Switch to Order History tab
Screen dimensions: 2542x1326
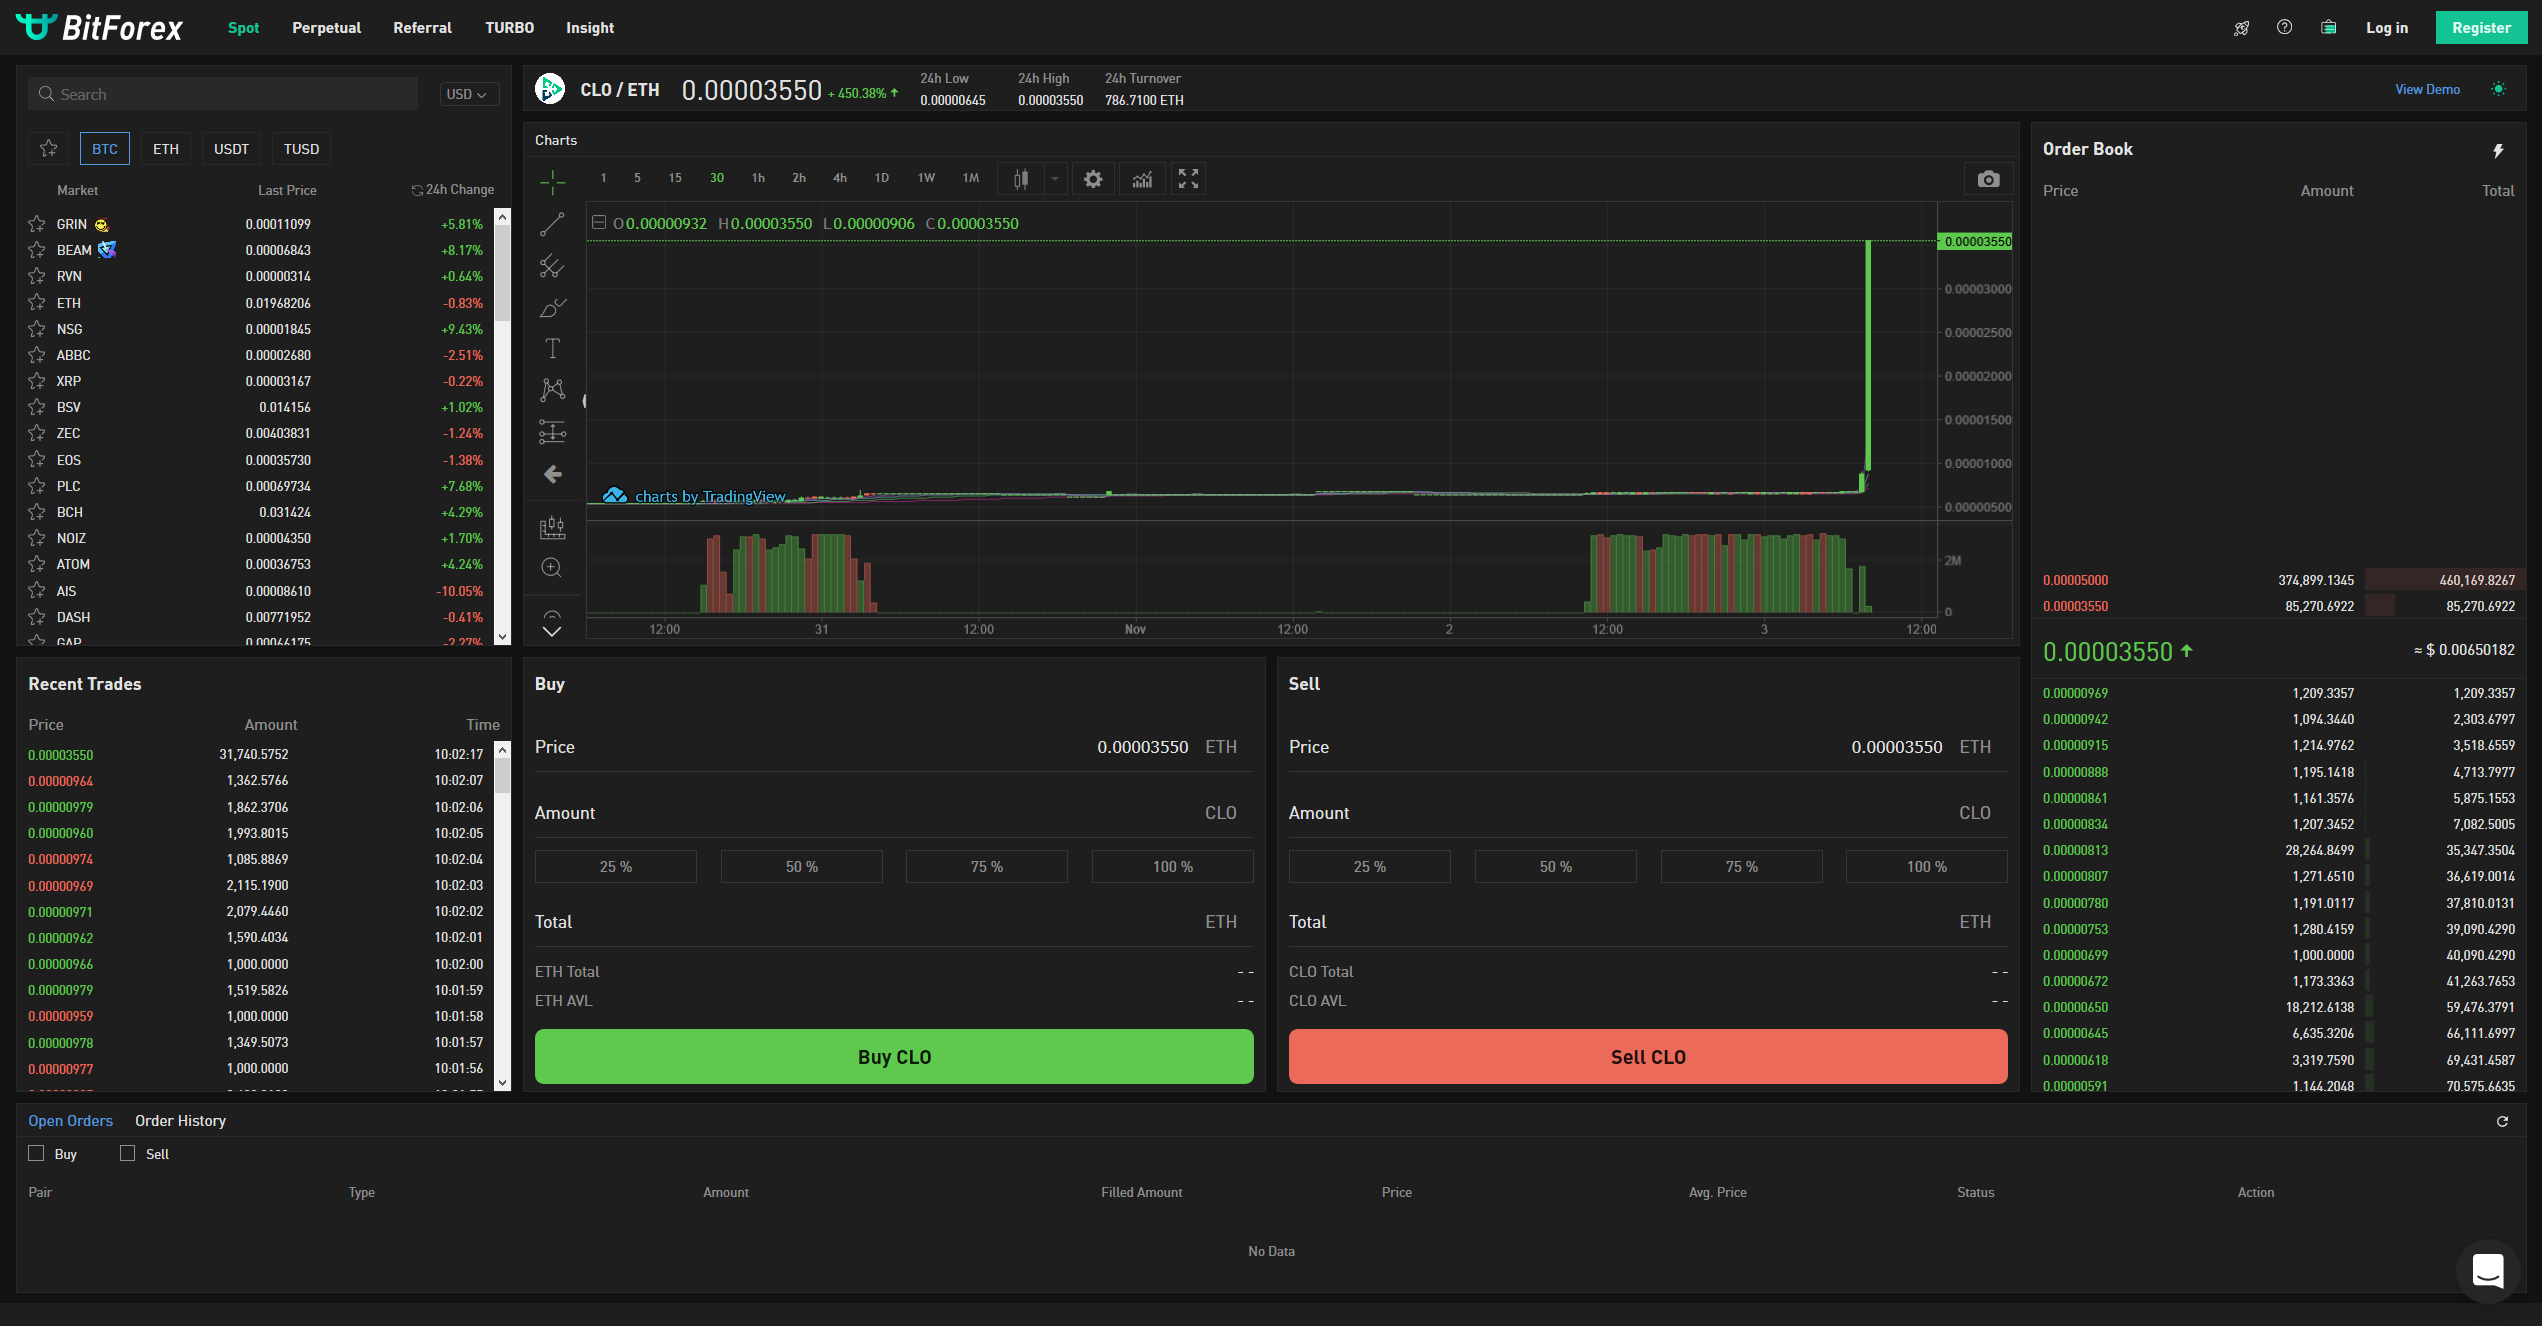tap(180, 1121)
